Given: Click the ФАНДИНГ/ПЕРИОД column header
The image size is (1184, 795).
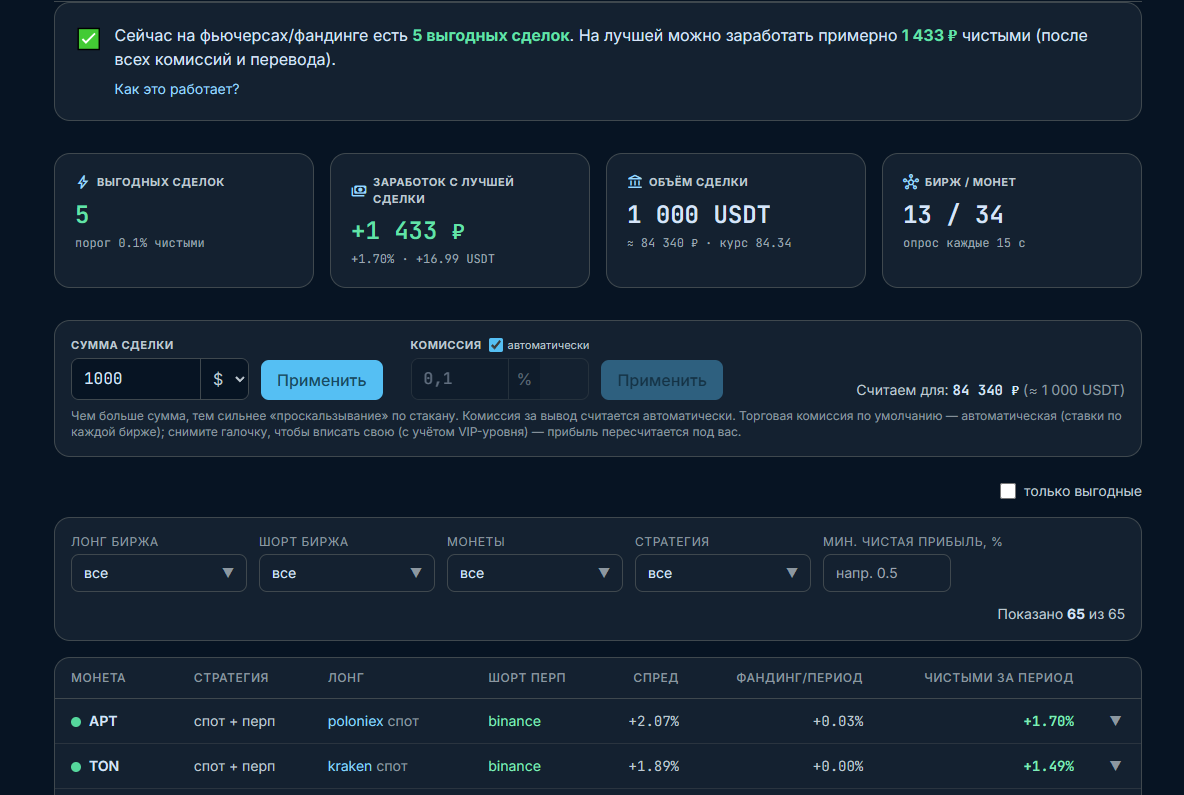Looking at the screenshot, I should click(x=799, y=678).
